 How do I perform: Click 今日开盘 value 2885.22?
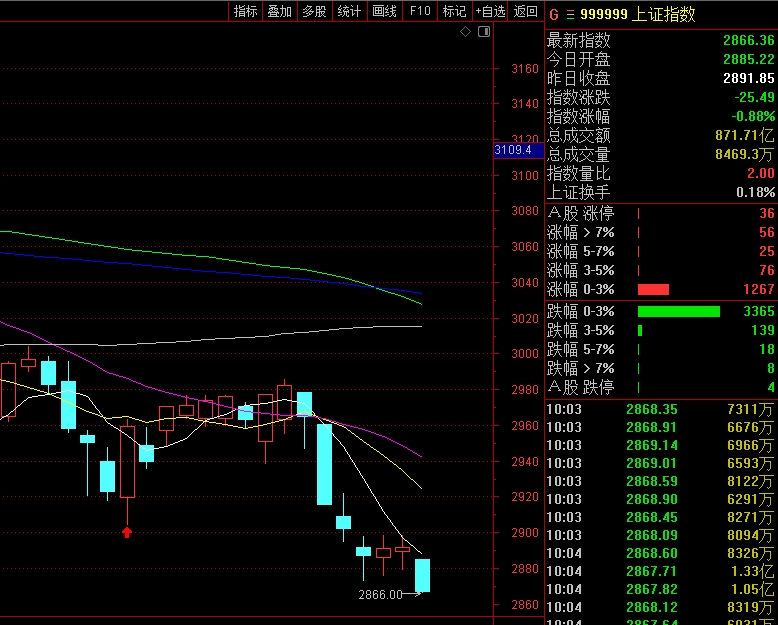[748, 60]
